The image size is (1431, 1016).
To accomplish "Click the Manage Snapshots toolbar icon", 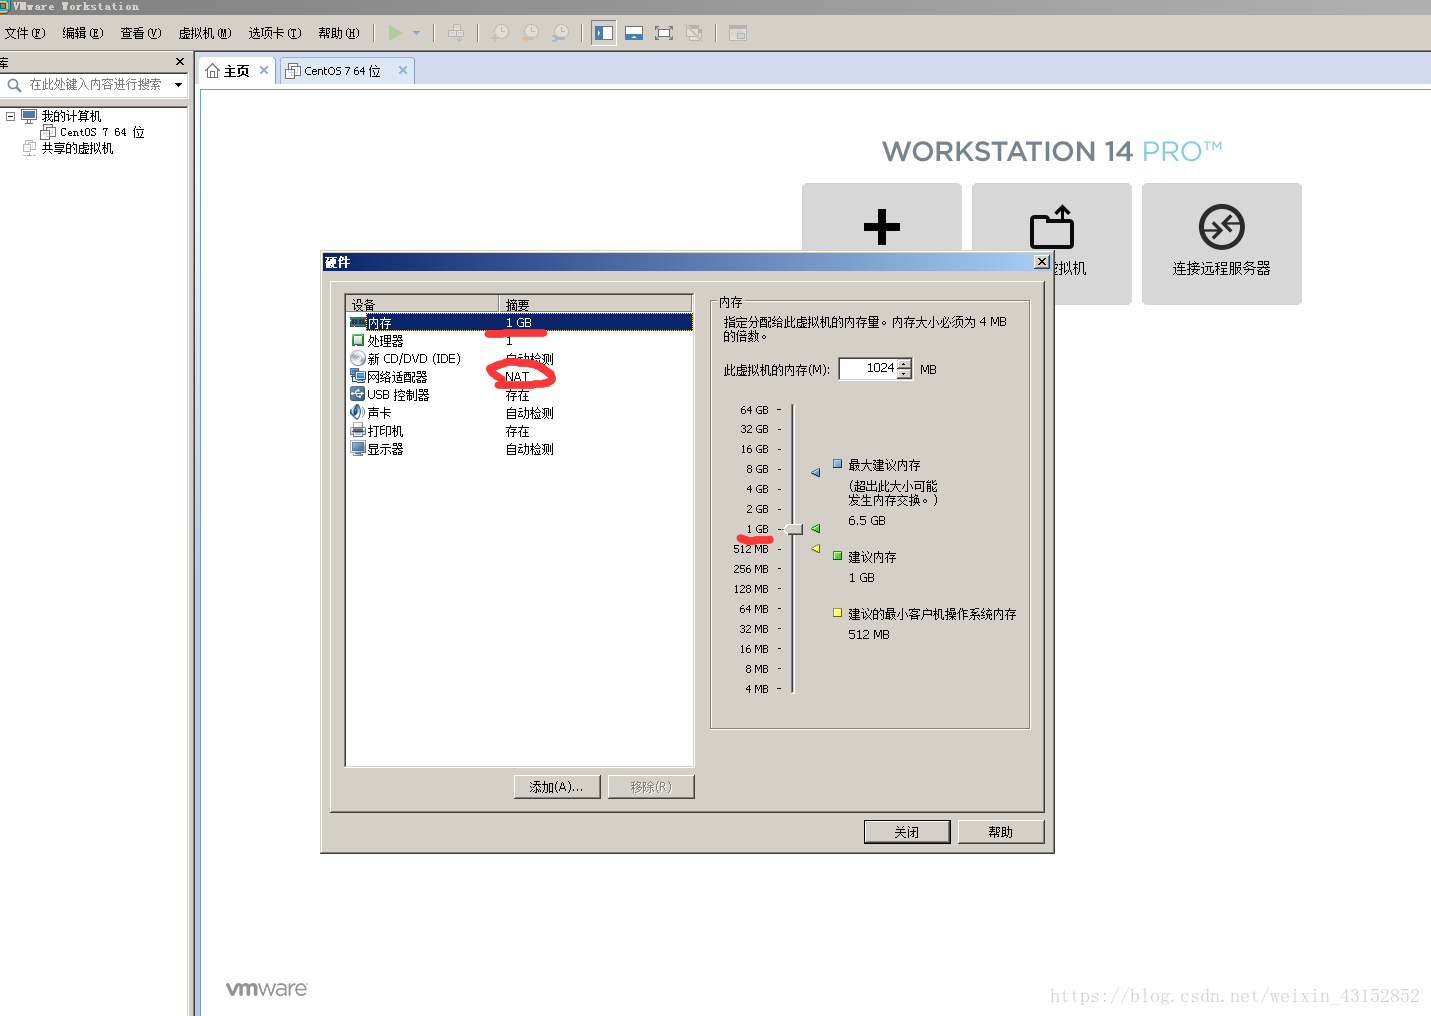I will (561, 33).
